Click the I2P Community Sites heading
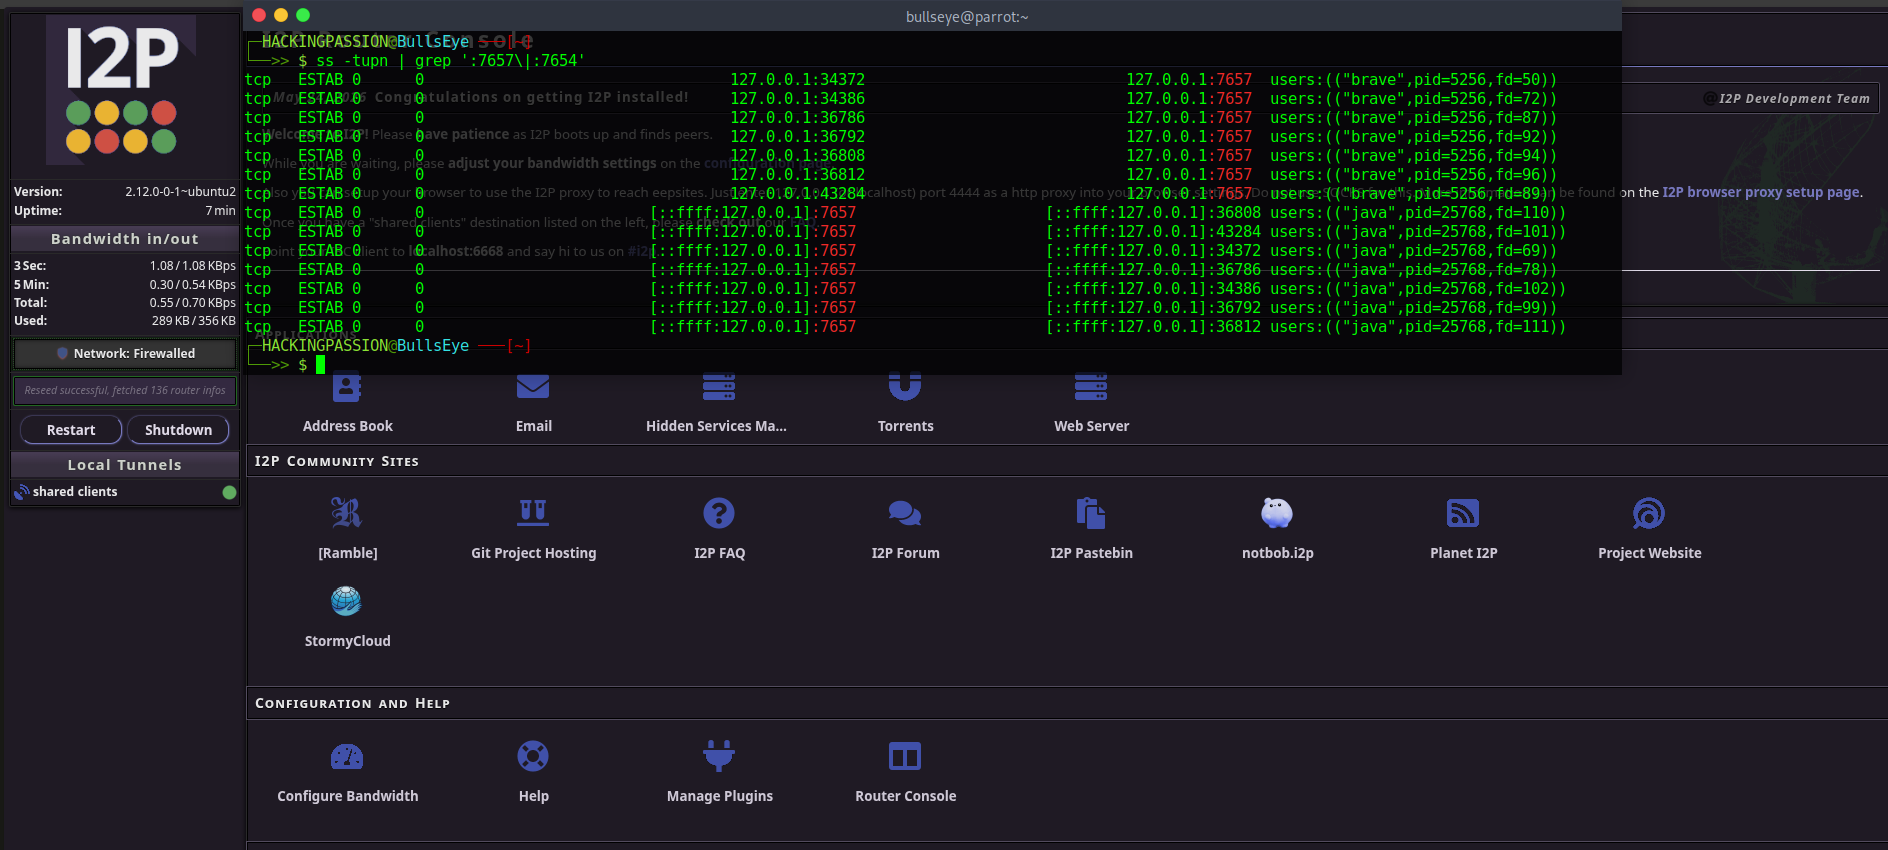Screen dimensions: 1888x850 click(x=337, y=461)
